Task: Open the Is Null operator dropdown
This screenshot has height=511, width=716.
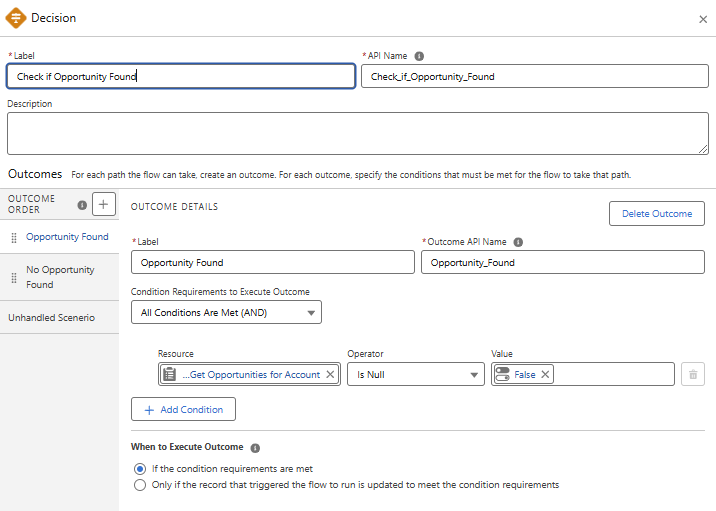Action: pos(415,375)
